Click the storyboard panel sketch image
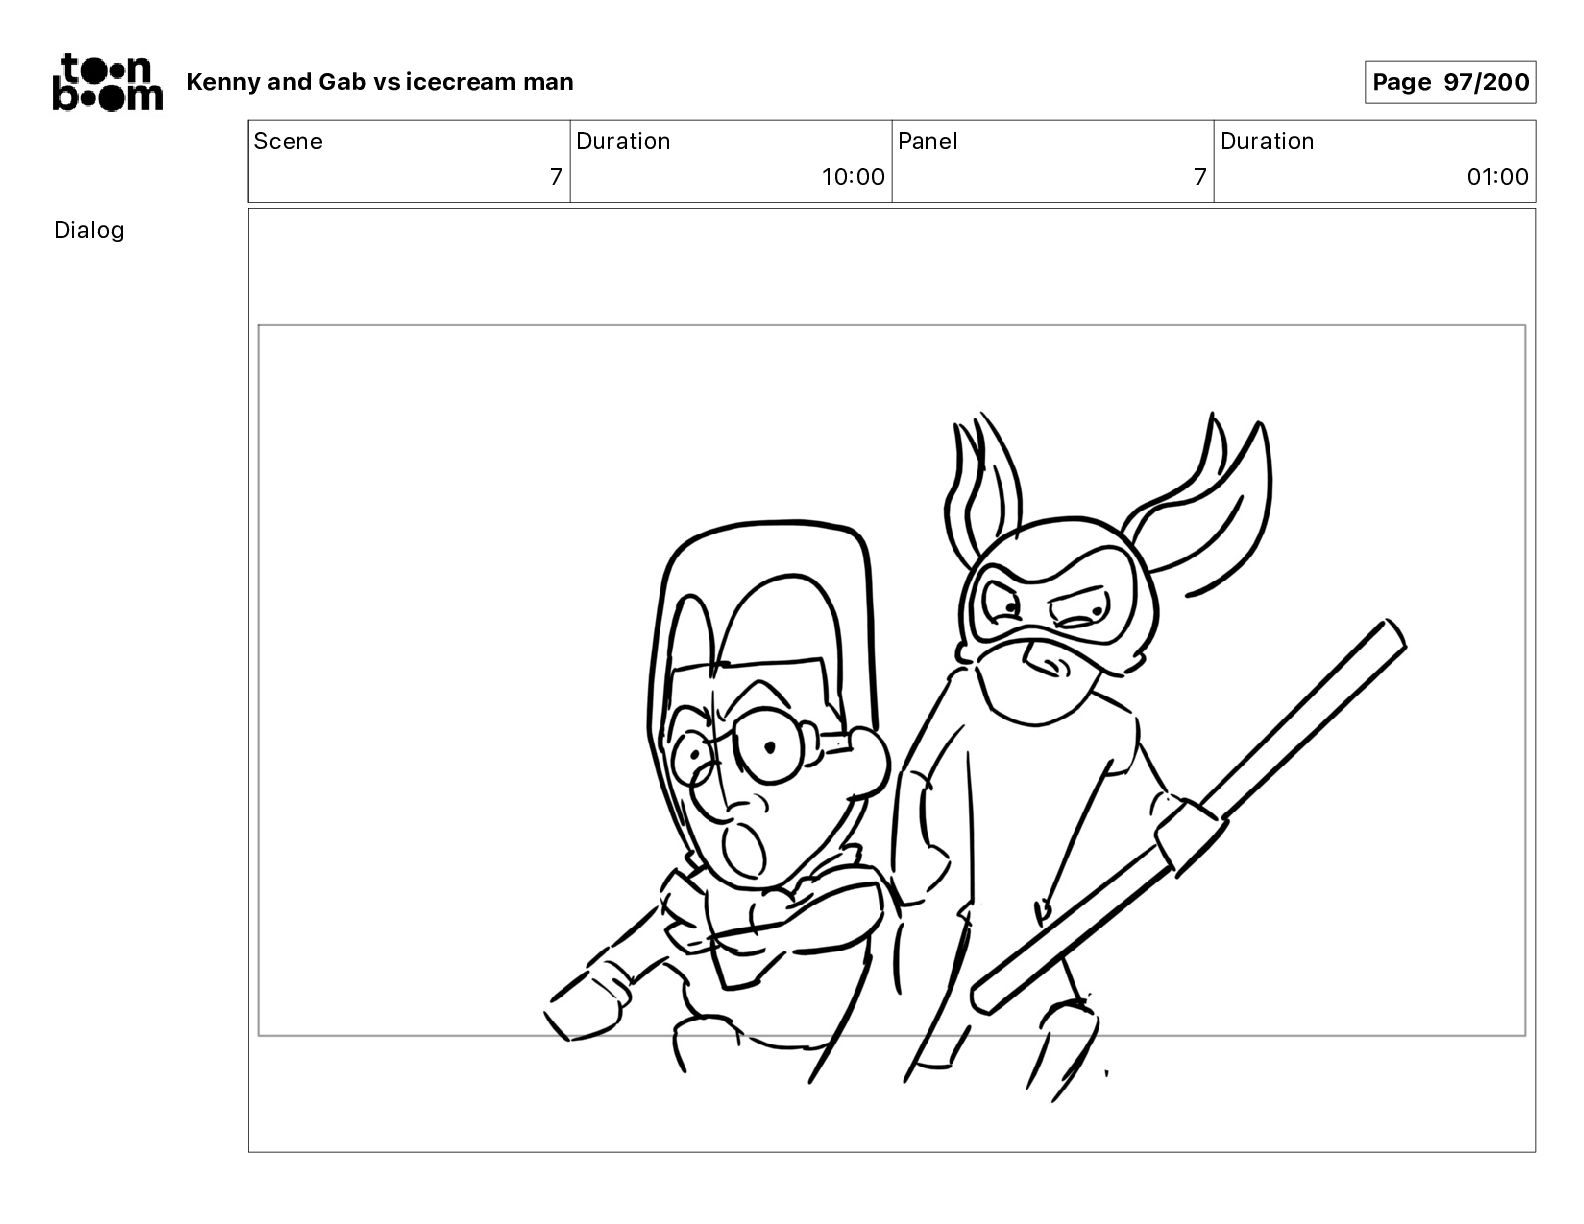1584x1224 pixels. pos(892,680)
